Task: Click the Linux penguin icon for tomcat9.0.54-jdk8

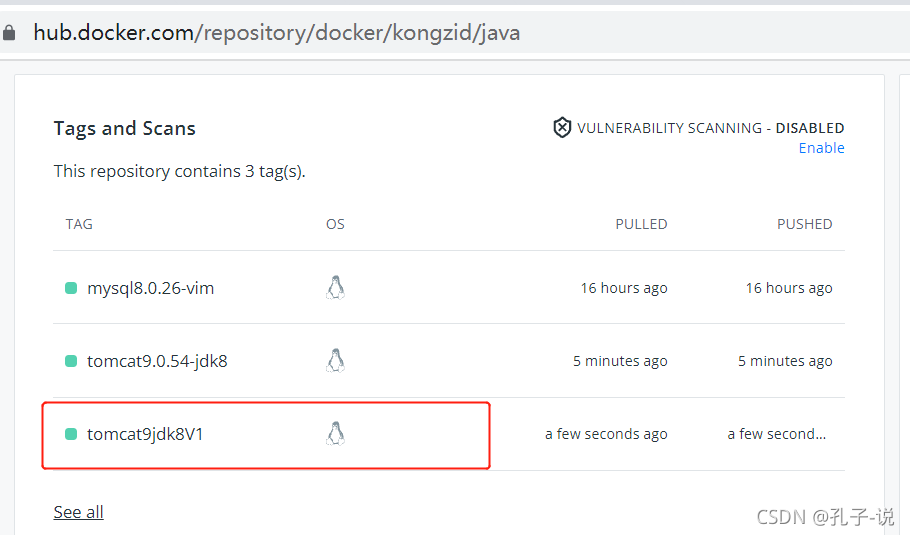Action: coord(335,361)
